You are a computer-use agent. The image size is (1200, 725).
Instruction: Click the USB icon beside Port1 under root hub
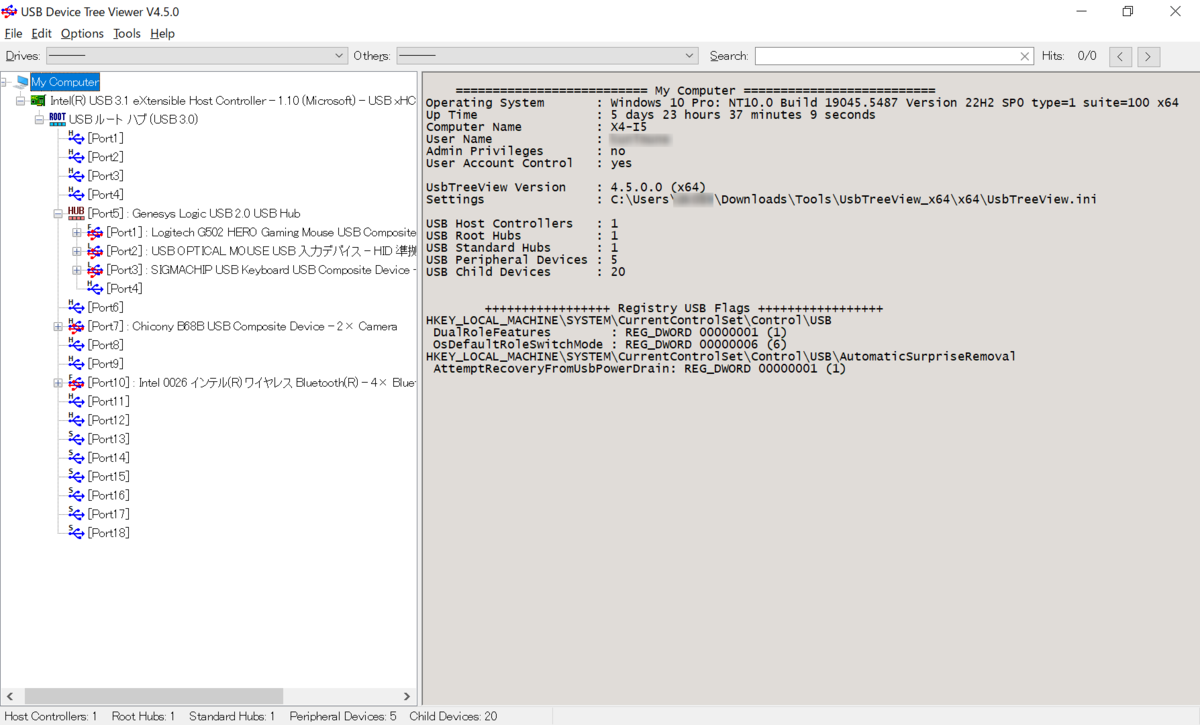click(76, 138)
